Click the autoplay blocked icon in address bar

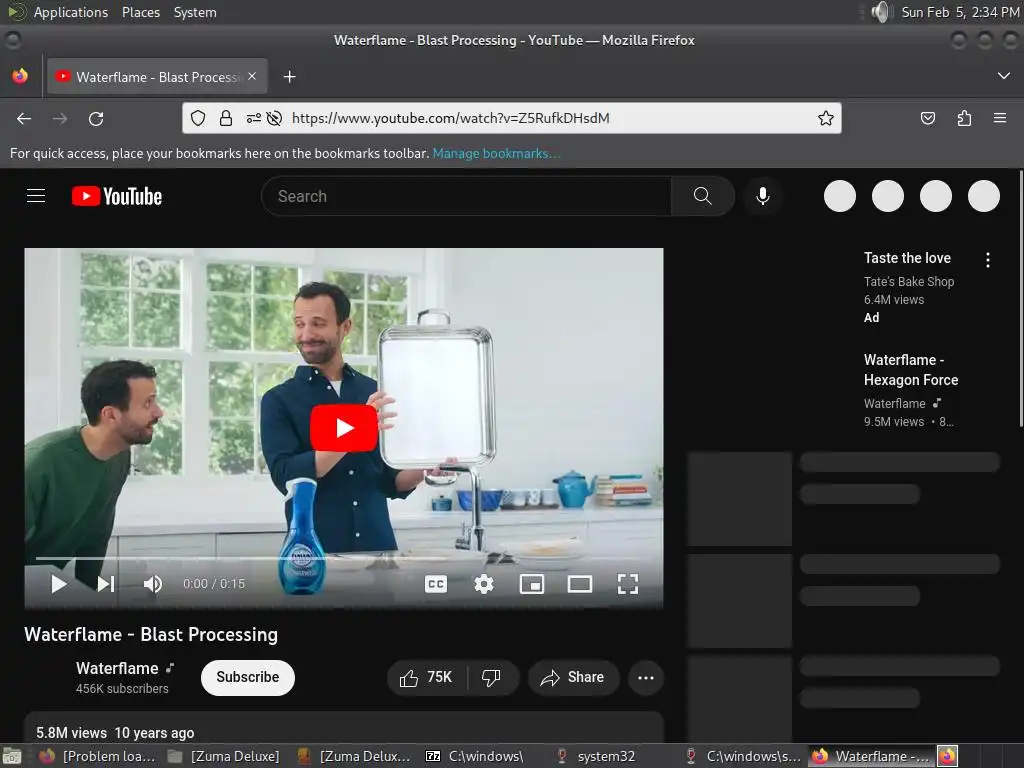[274, 118]
